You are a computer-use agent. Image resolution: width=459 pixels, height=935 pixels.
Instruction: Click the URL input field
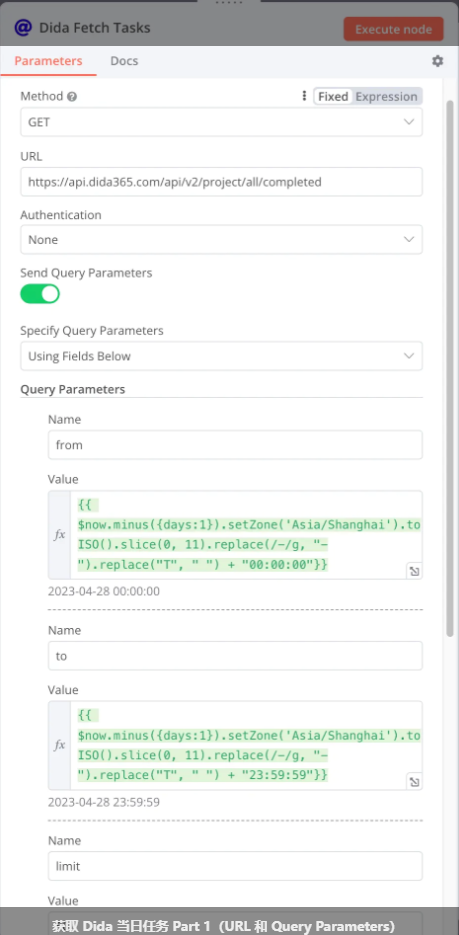click(221, 182)
